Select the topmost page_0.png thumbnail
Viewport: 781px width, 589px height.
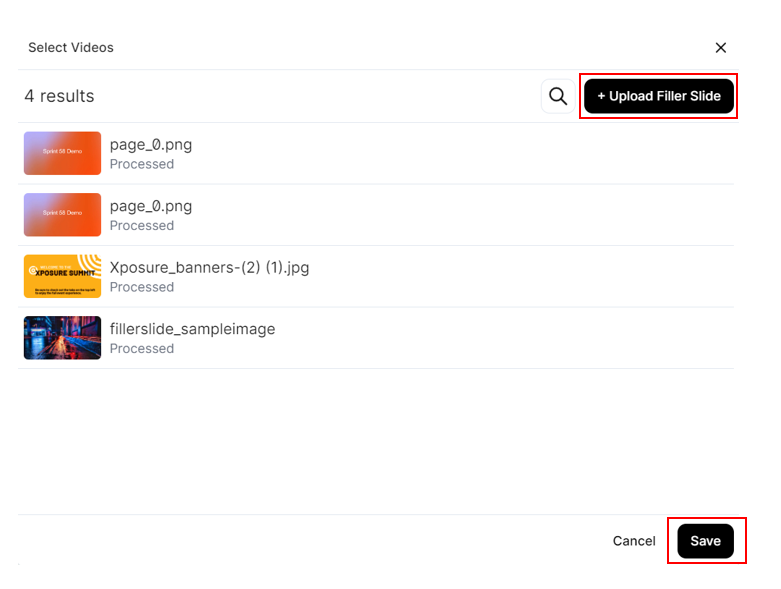coord(62,153)
